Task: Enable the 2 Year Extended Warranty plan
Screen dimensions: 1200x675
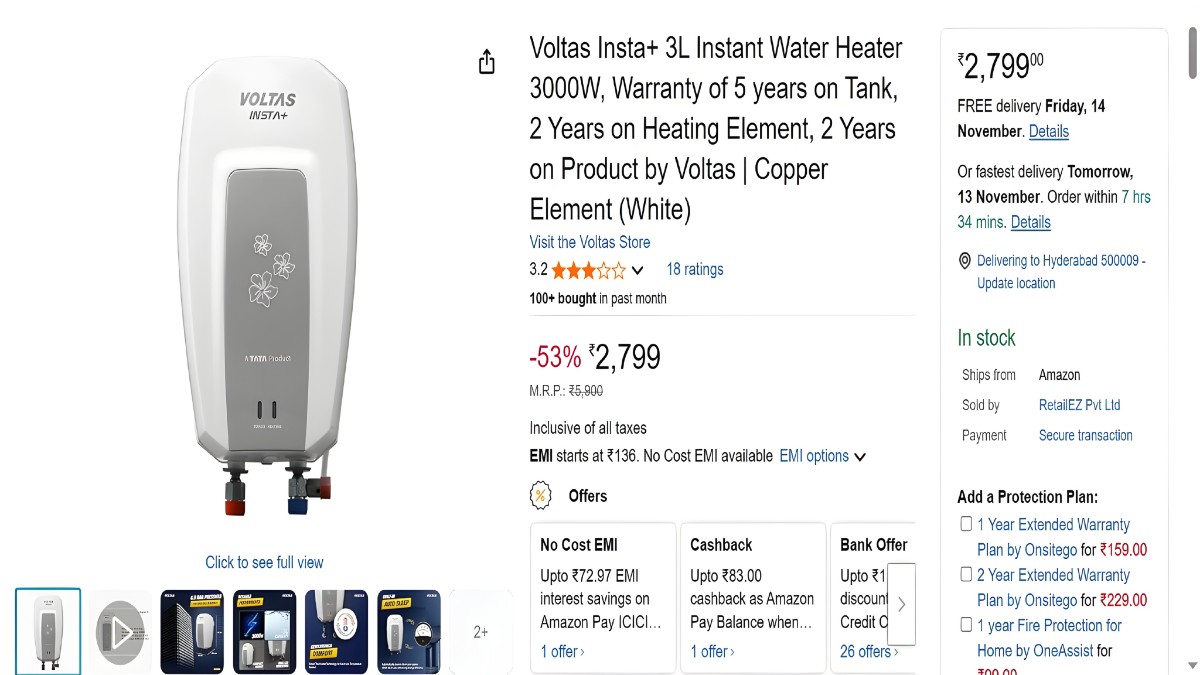Action: (x=966, y=575)
